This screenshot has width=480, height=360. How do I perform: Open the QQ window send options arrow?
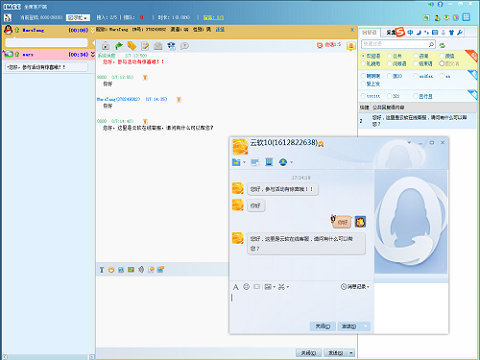pos(366,326)
